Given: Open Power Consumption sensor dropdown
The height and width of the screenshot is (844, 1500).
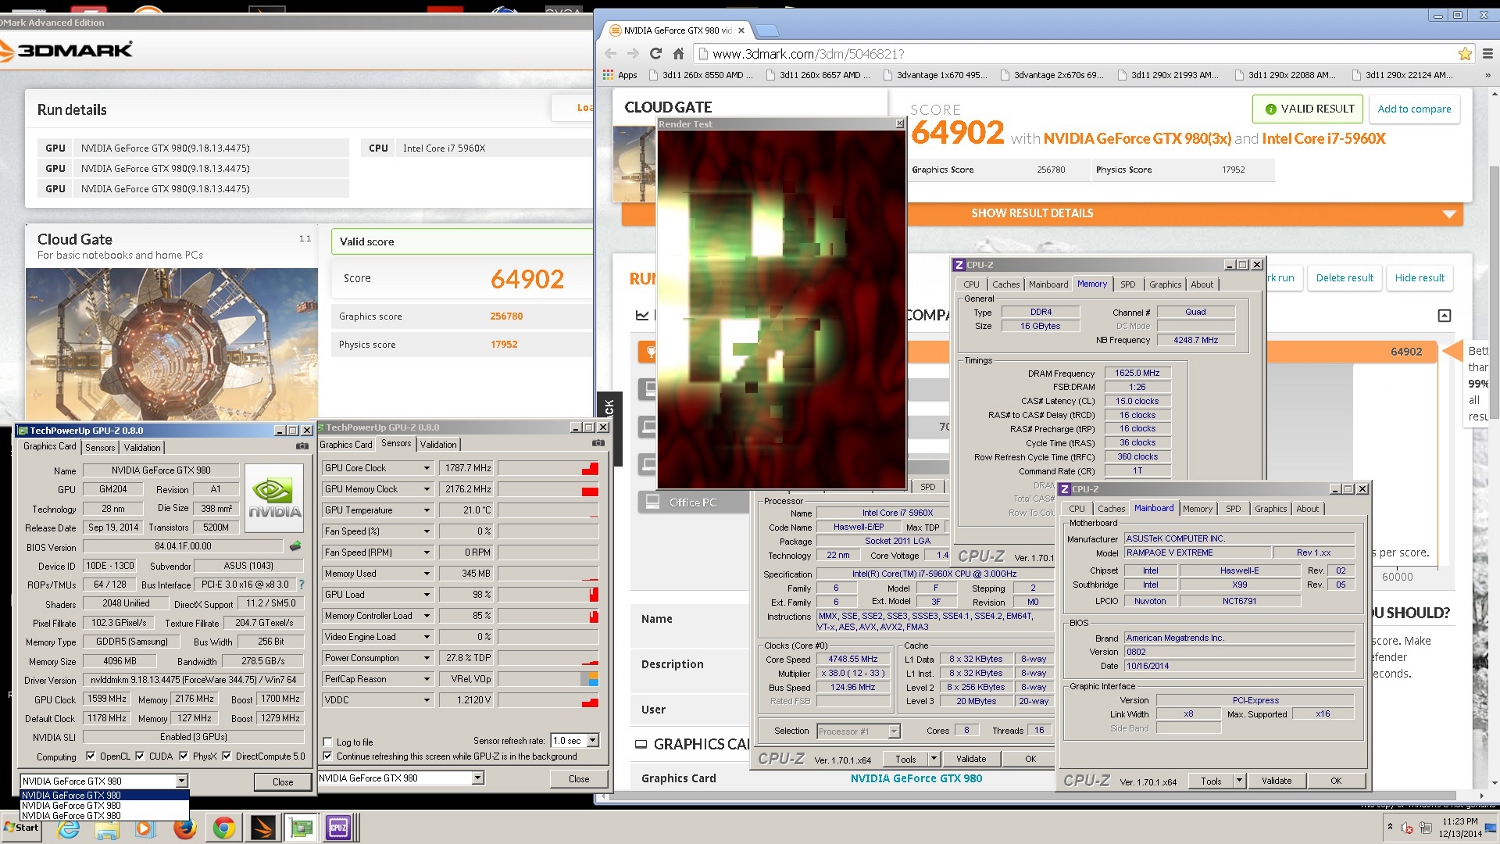Looking at the screenshot, I should (x=427, y=658).
